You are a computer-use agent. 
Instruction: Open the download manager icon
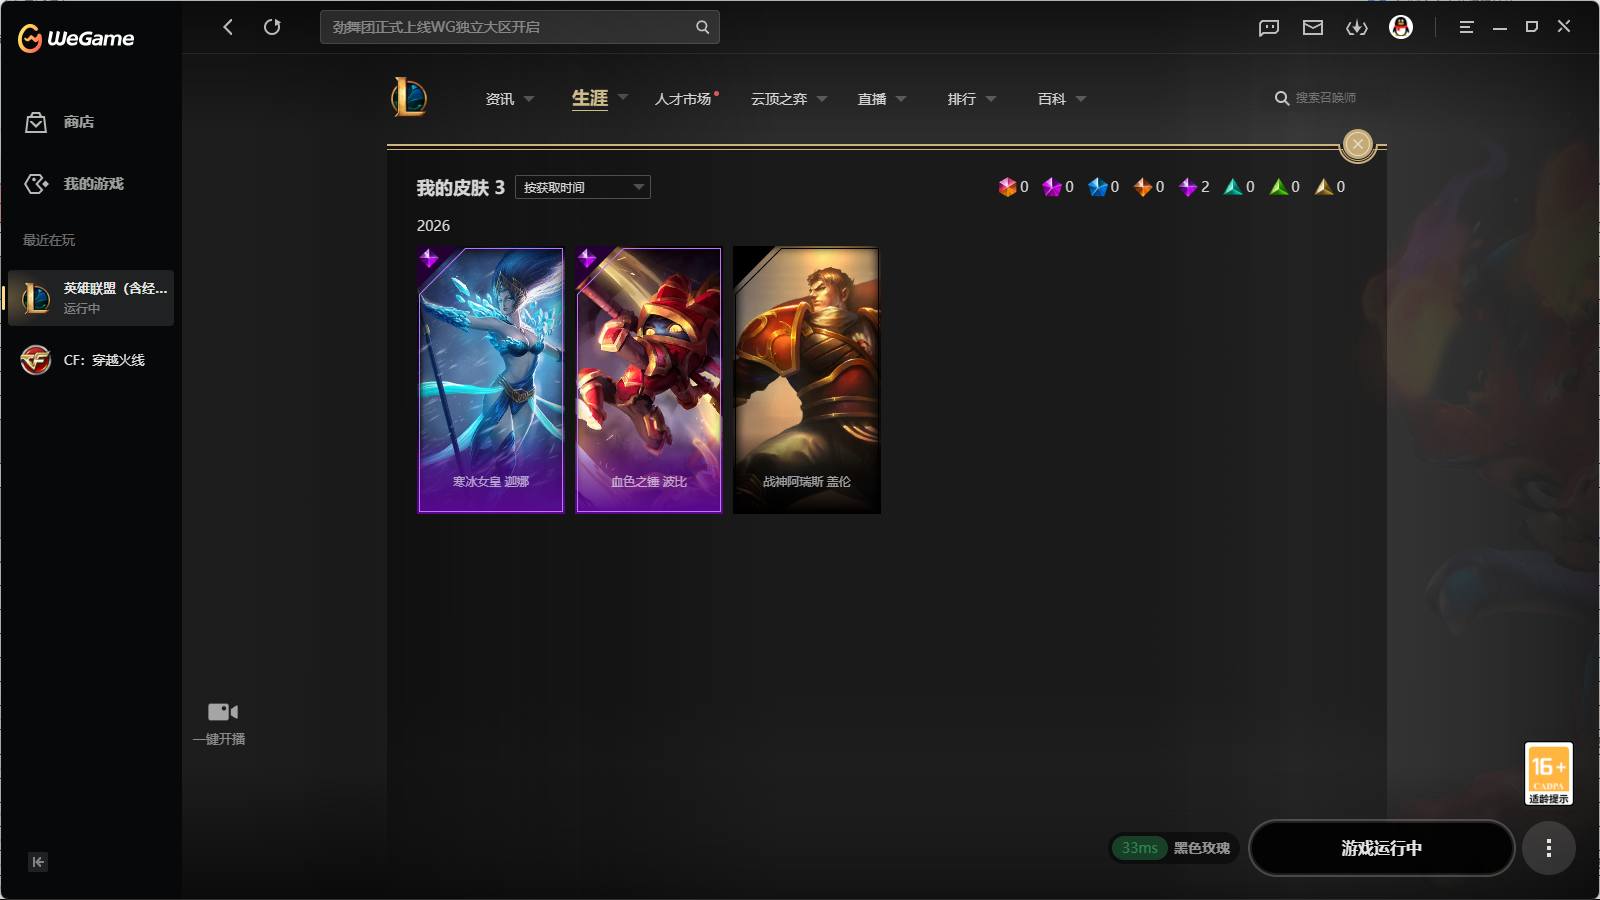(x=1357, y=28)
